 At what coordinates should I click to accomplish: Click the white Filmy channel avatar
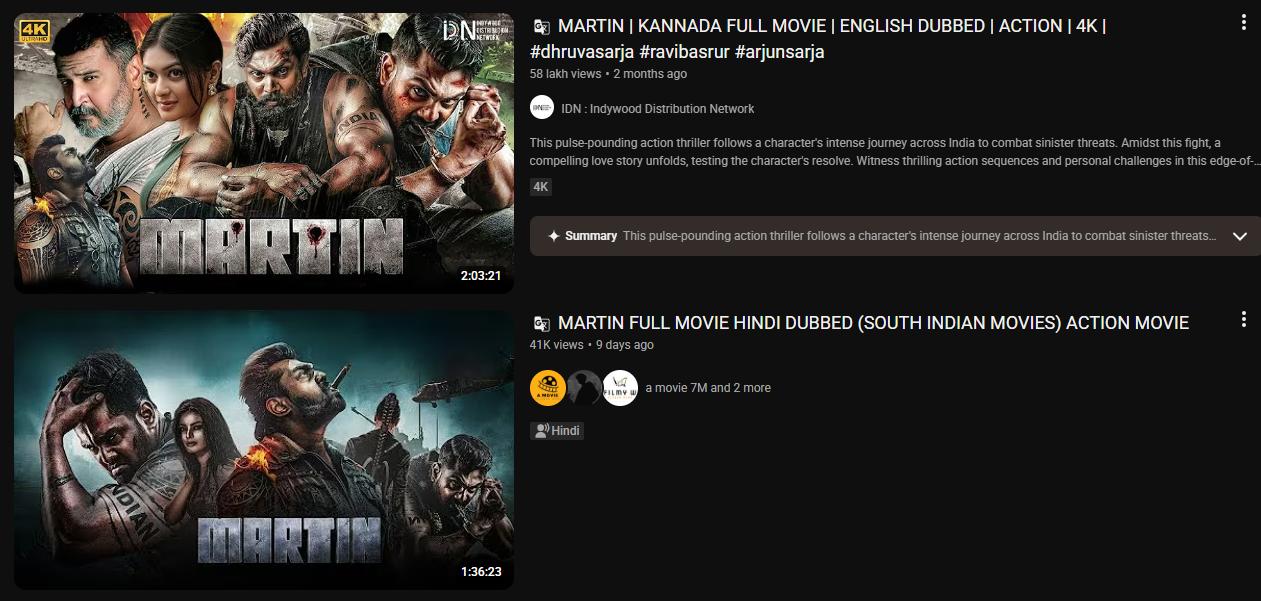620,388
